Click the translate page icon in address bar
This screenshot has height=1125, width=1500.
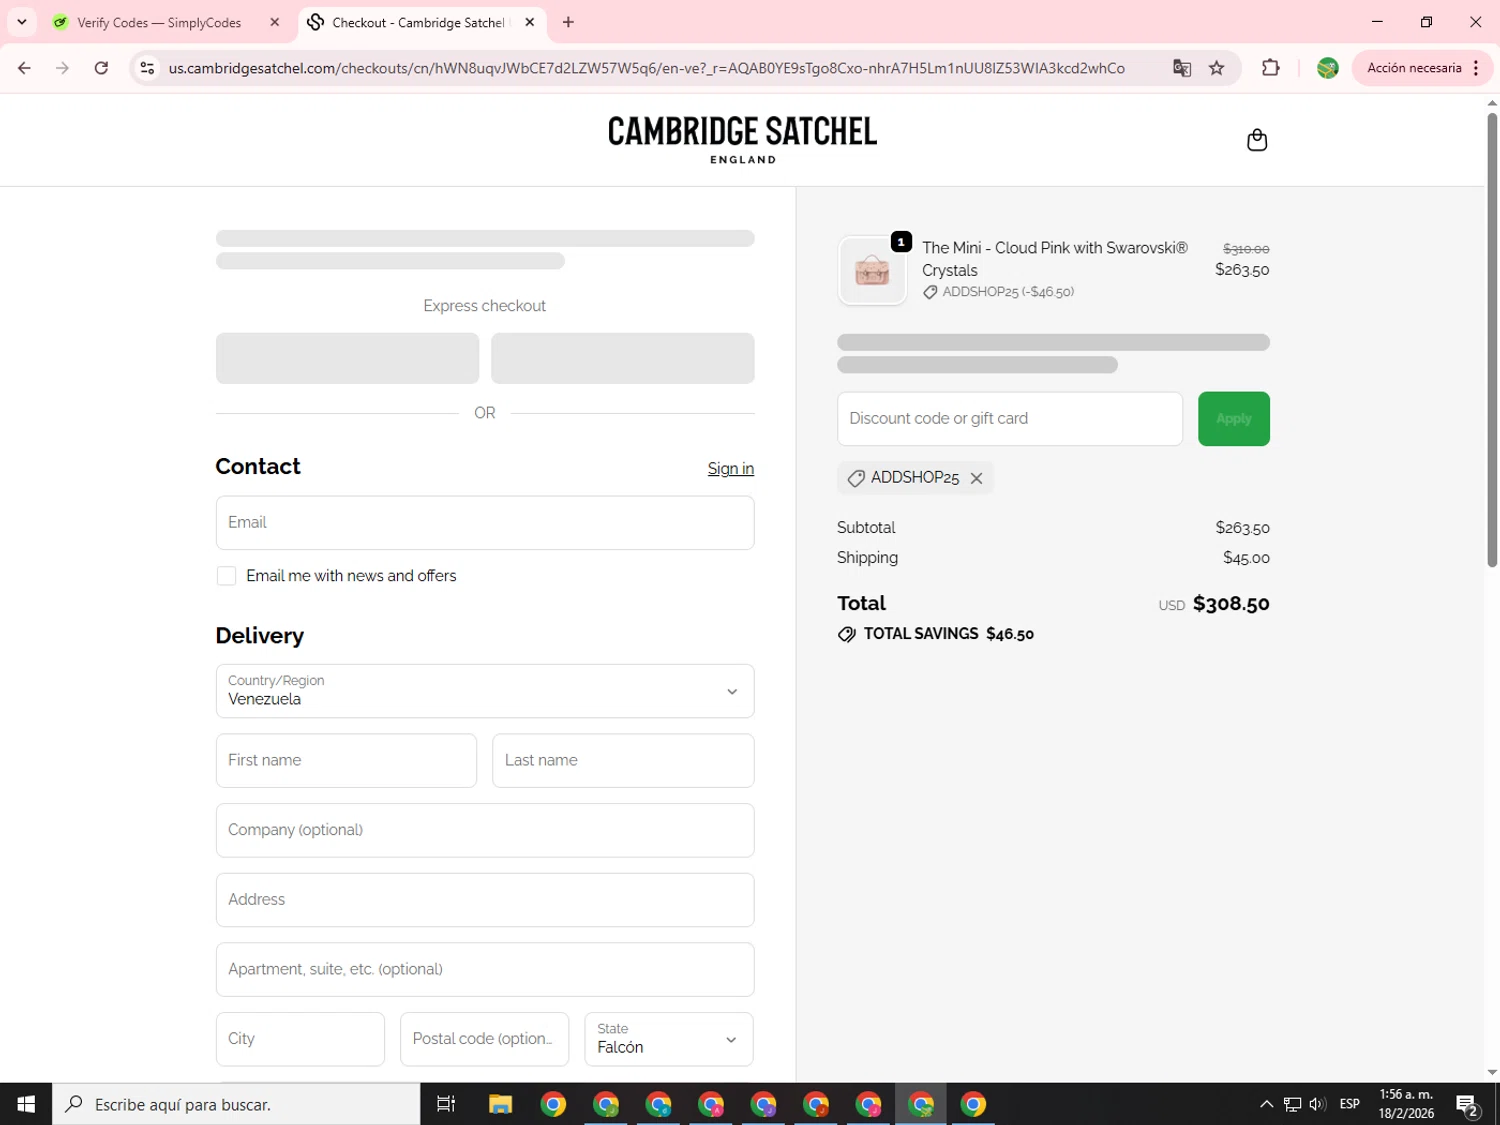(1182, 68)
